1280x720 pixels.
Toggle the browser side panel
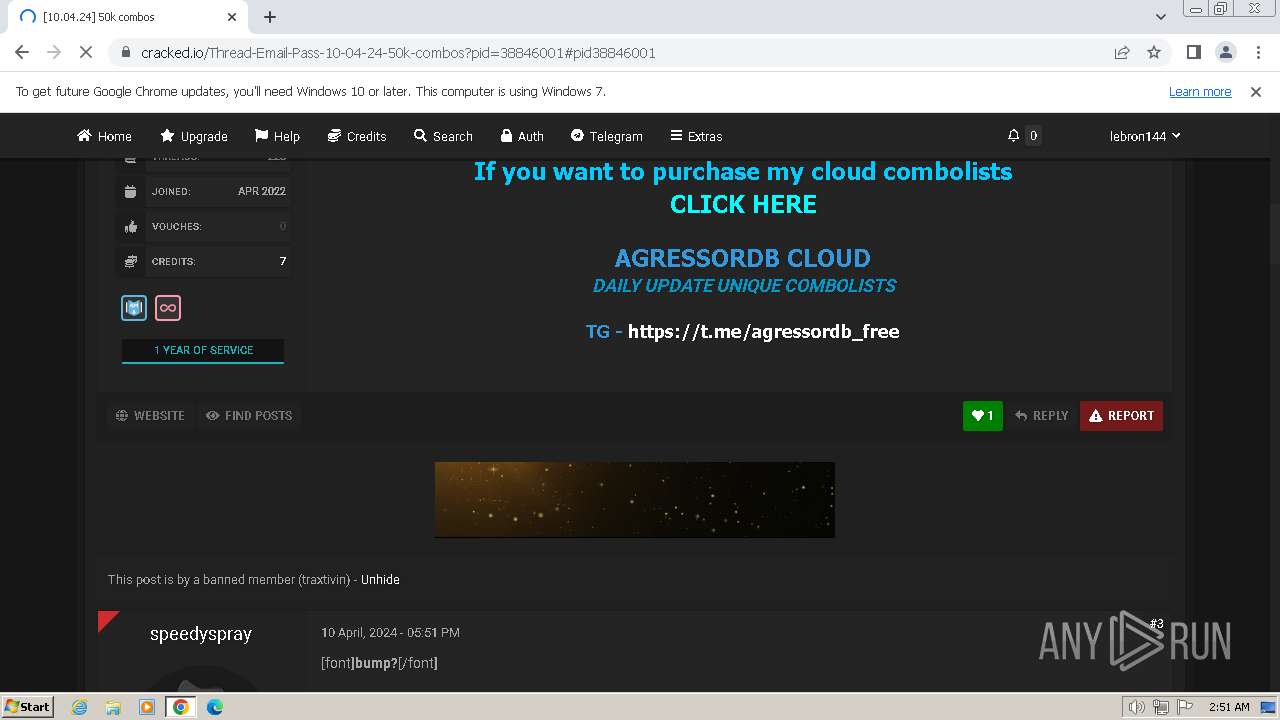click(1193, 52)
